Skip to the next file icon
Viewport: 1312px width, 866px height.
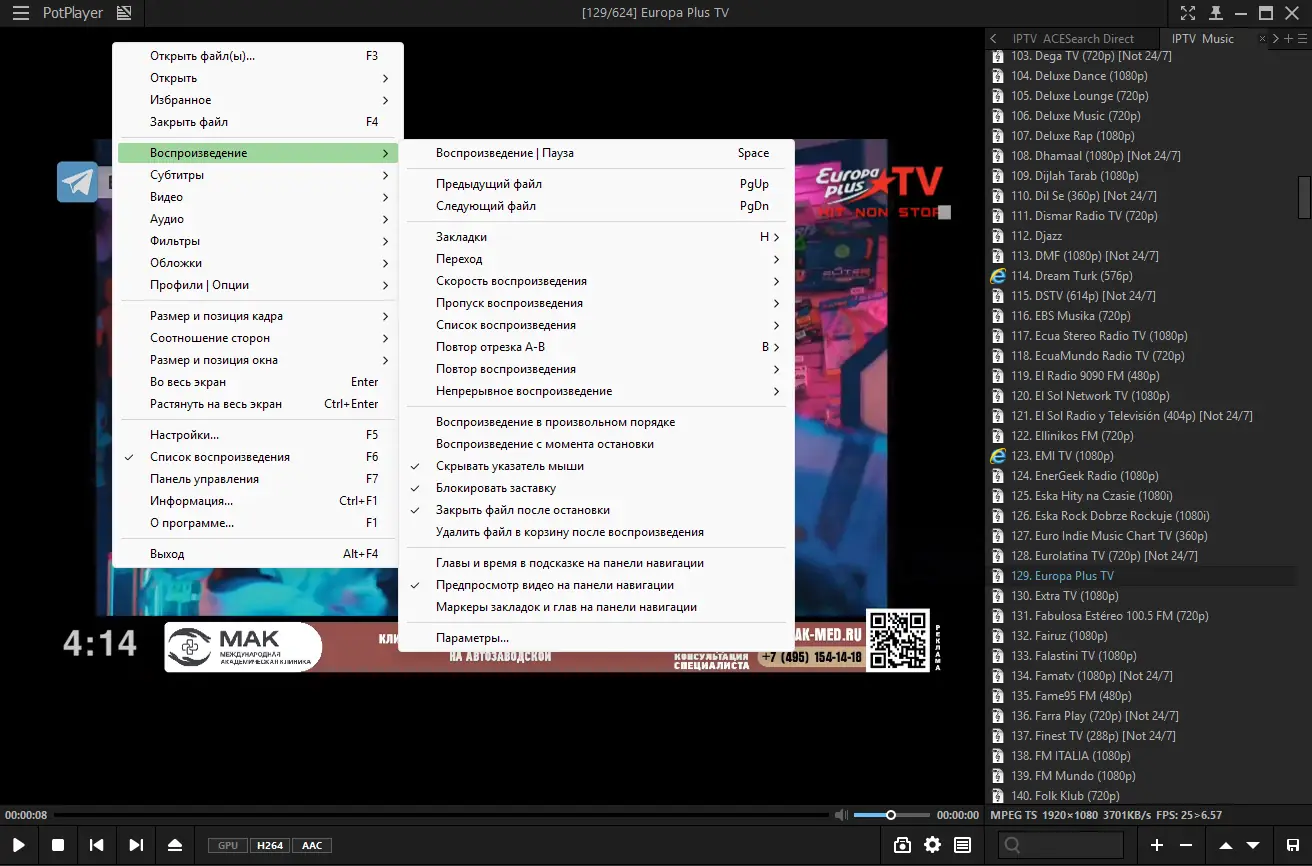pos(136,845)
